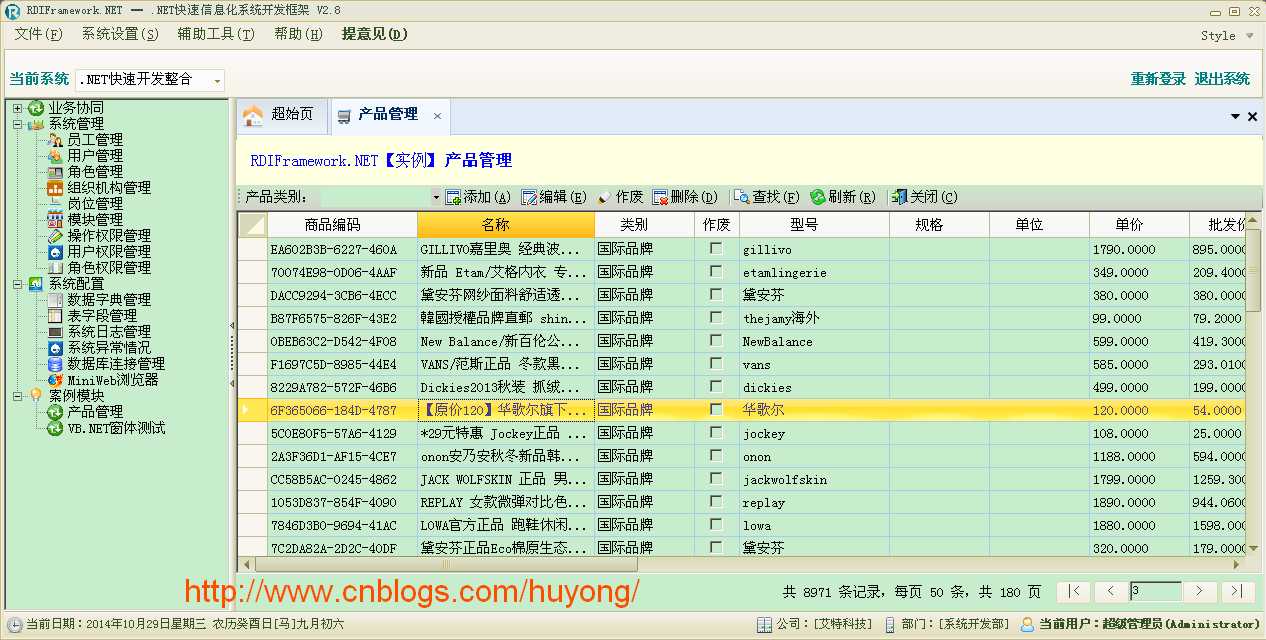Toggle 作废 checkbox for vans row
The height and width of the screenshot is (640, 1266).
click(716, 363)
